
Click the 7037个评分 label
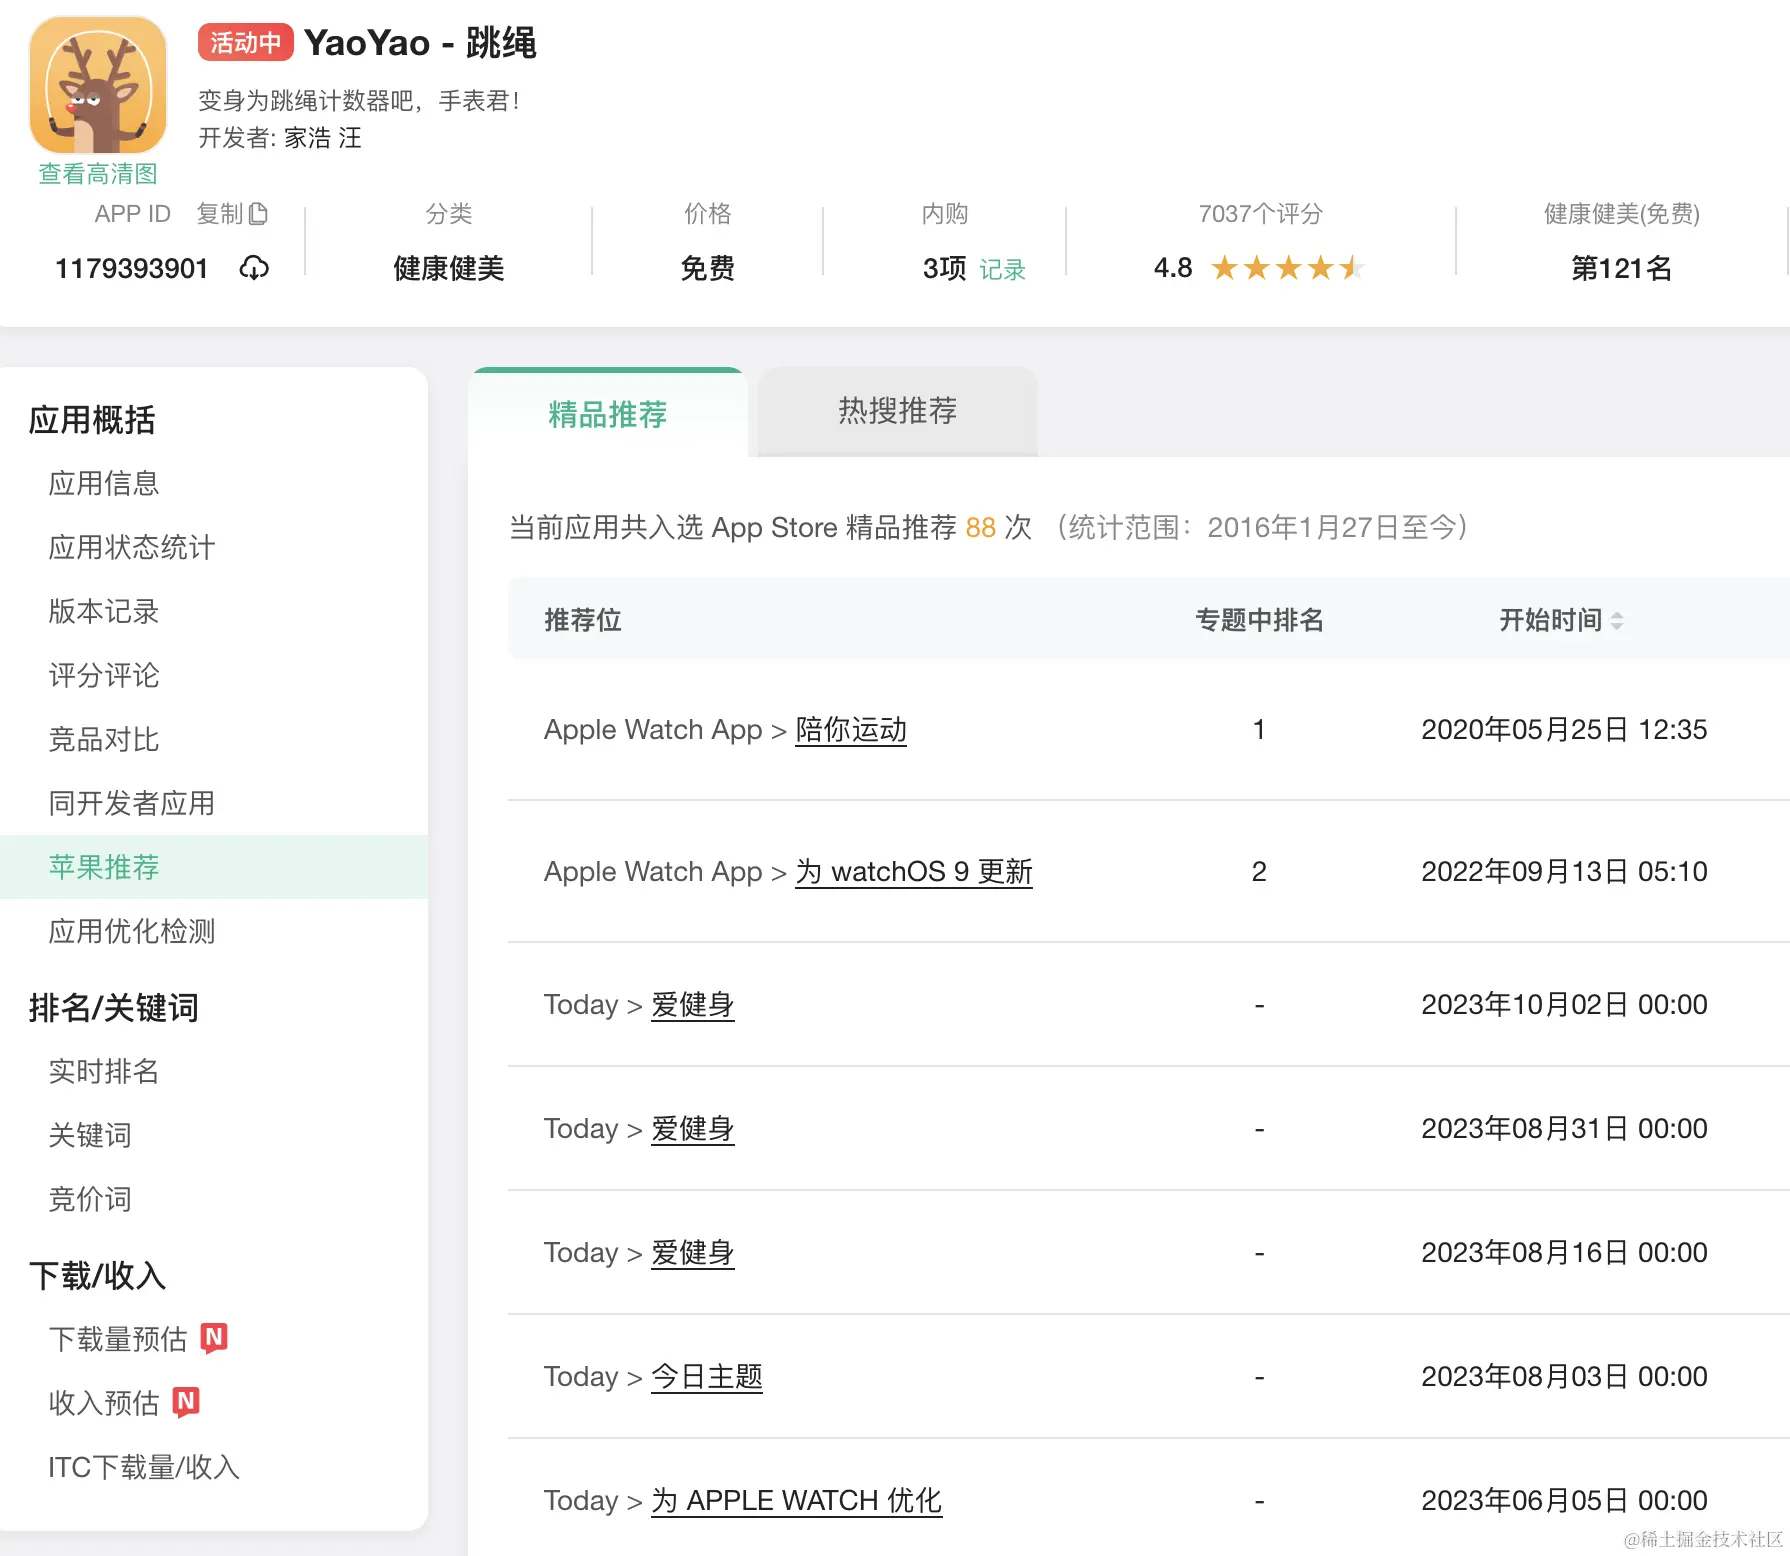point(1260,214)
